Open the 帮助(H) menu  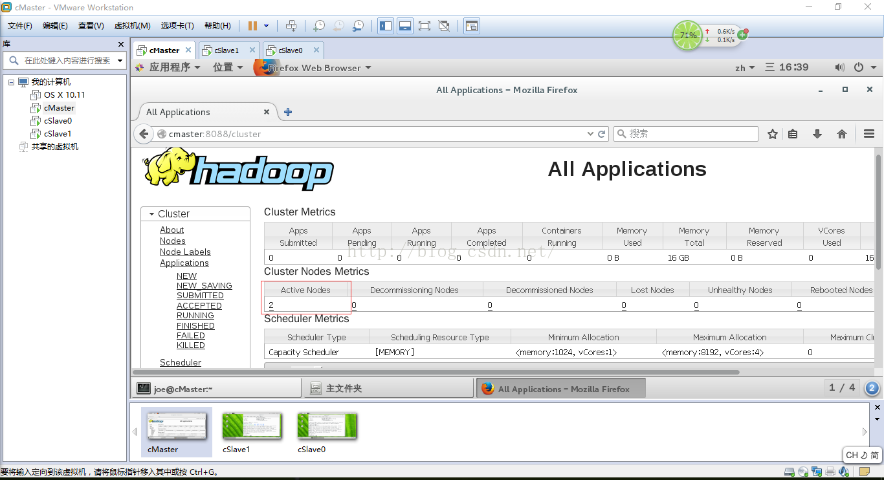pos(218,26)
